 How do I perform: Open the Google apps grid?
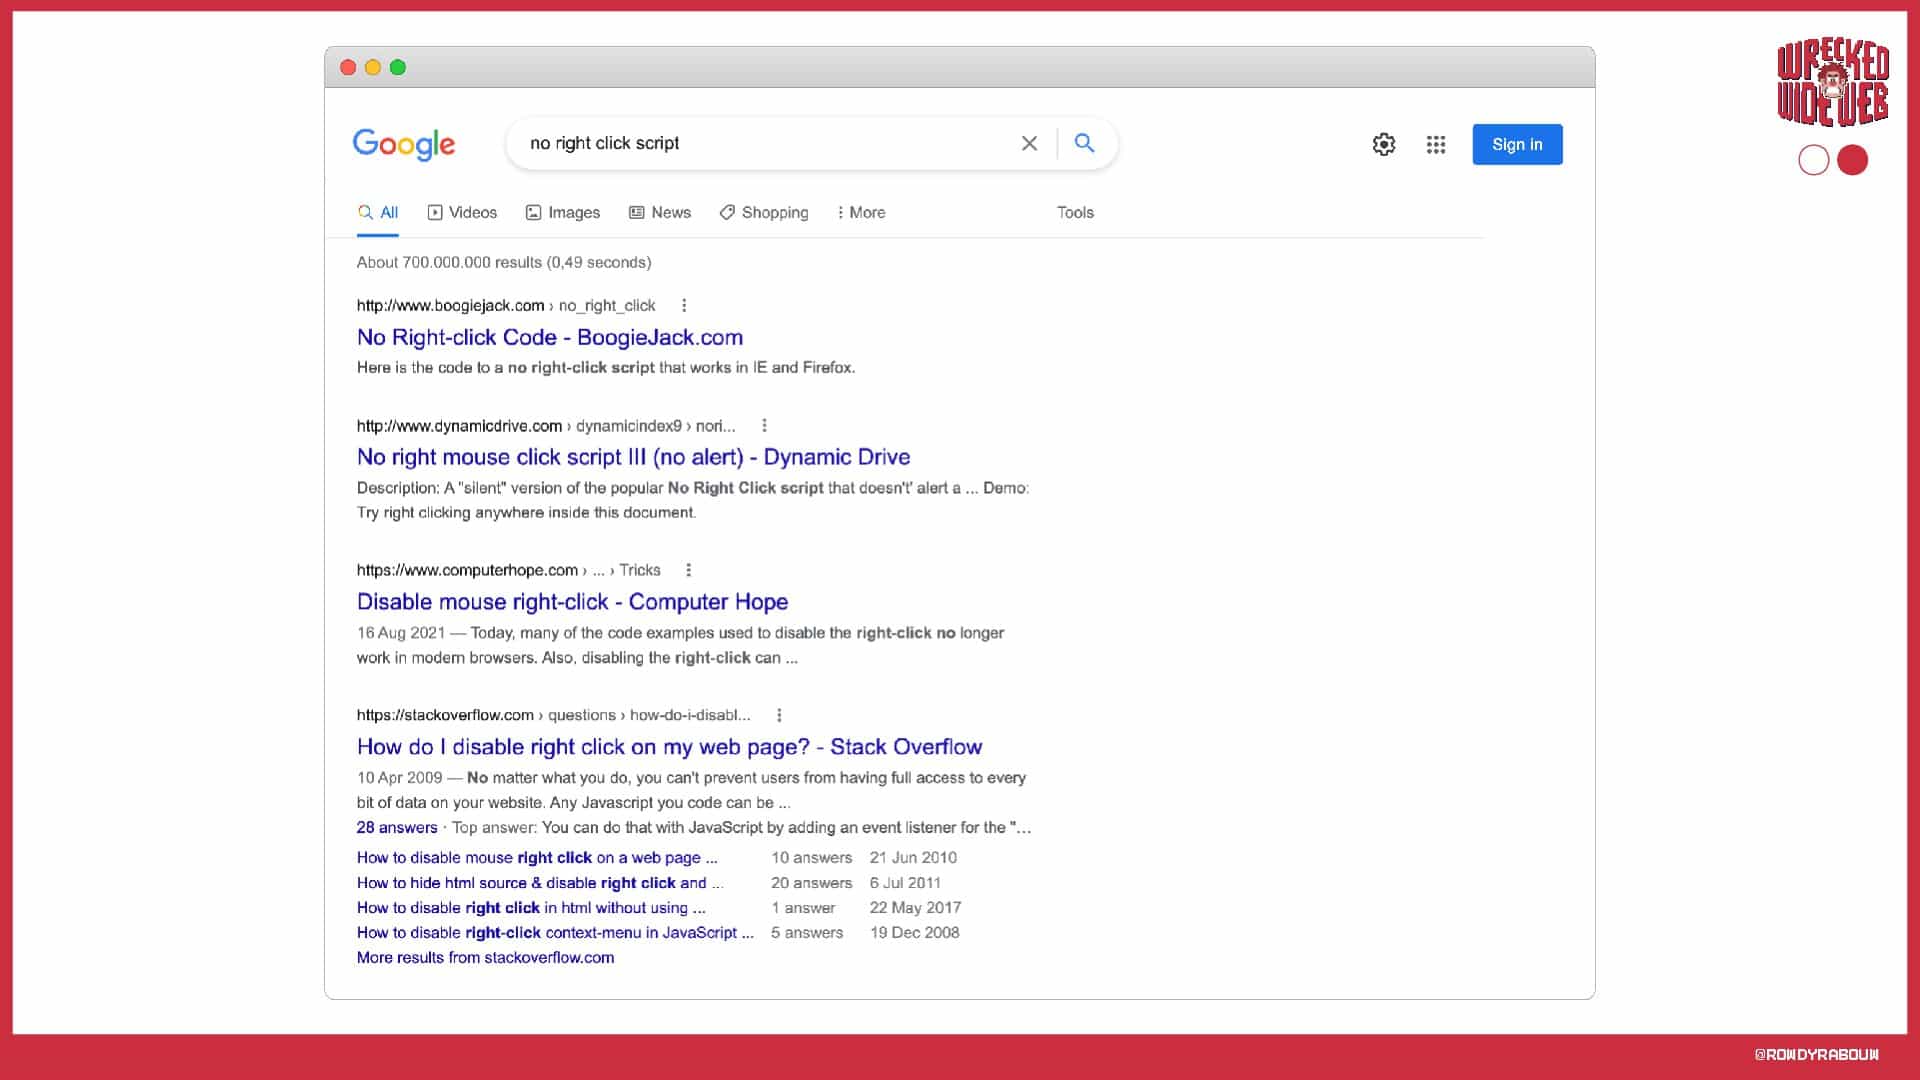tap(1436, 144)
